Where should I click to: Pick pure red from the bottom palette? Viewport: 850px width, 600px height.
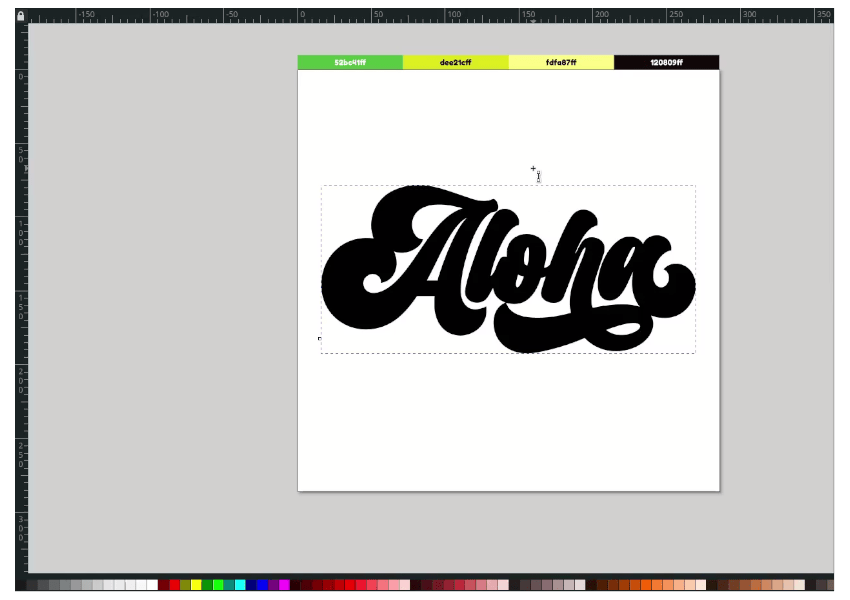click(175, 585)
